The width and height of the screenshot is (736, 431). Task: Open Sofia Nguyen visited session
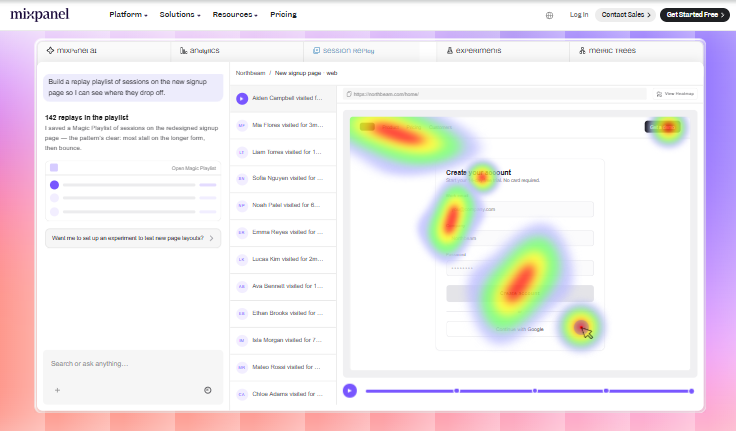coord(283,178)
